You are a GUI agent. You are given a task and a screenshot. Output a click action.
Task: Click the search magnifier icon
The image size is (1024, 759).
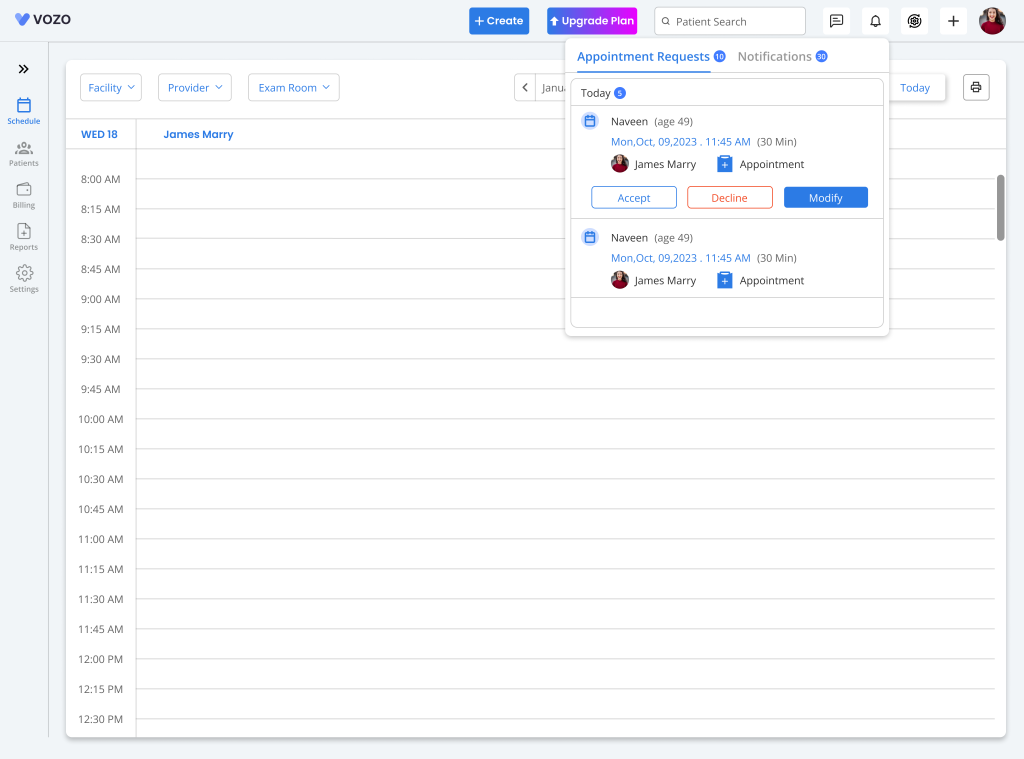tap(665, 22)
